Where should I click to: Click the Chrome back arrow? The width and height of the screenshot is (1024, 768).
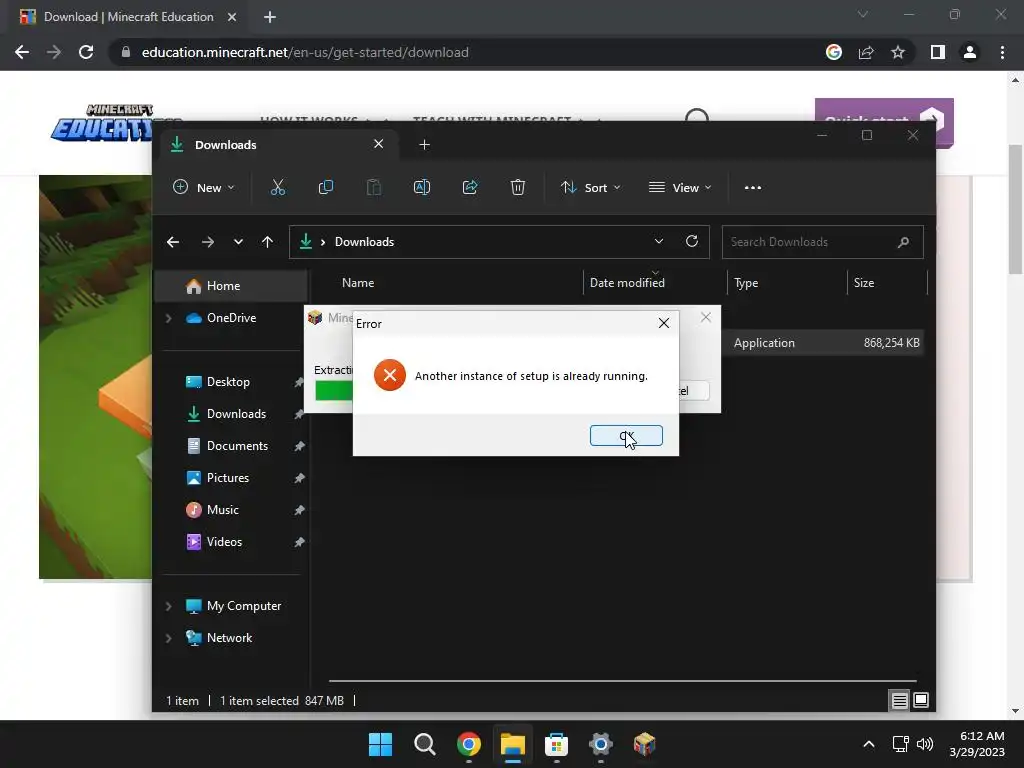pos(22,52)
